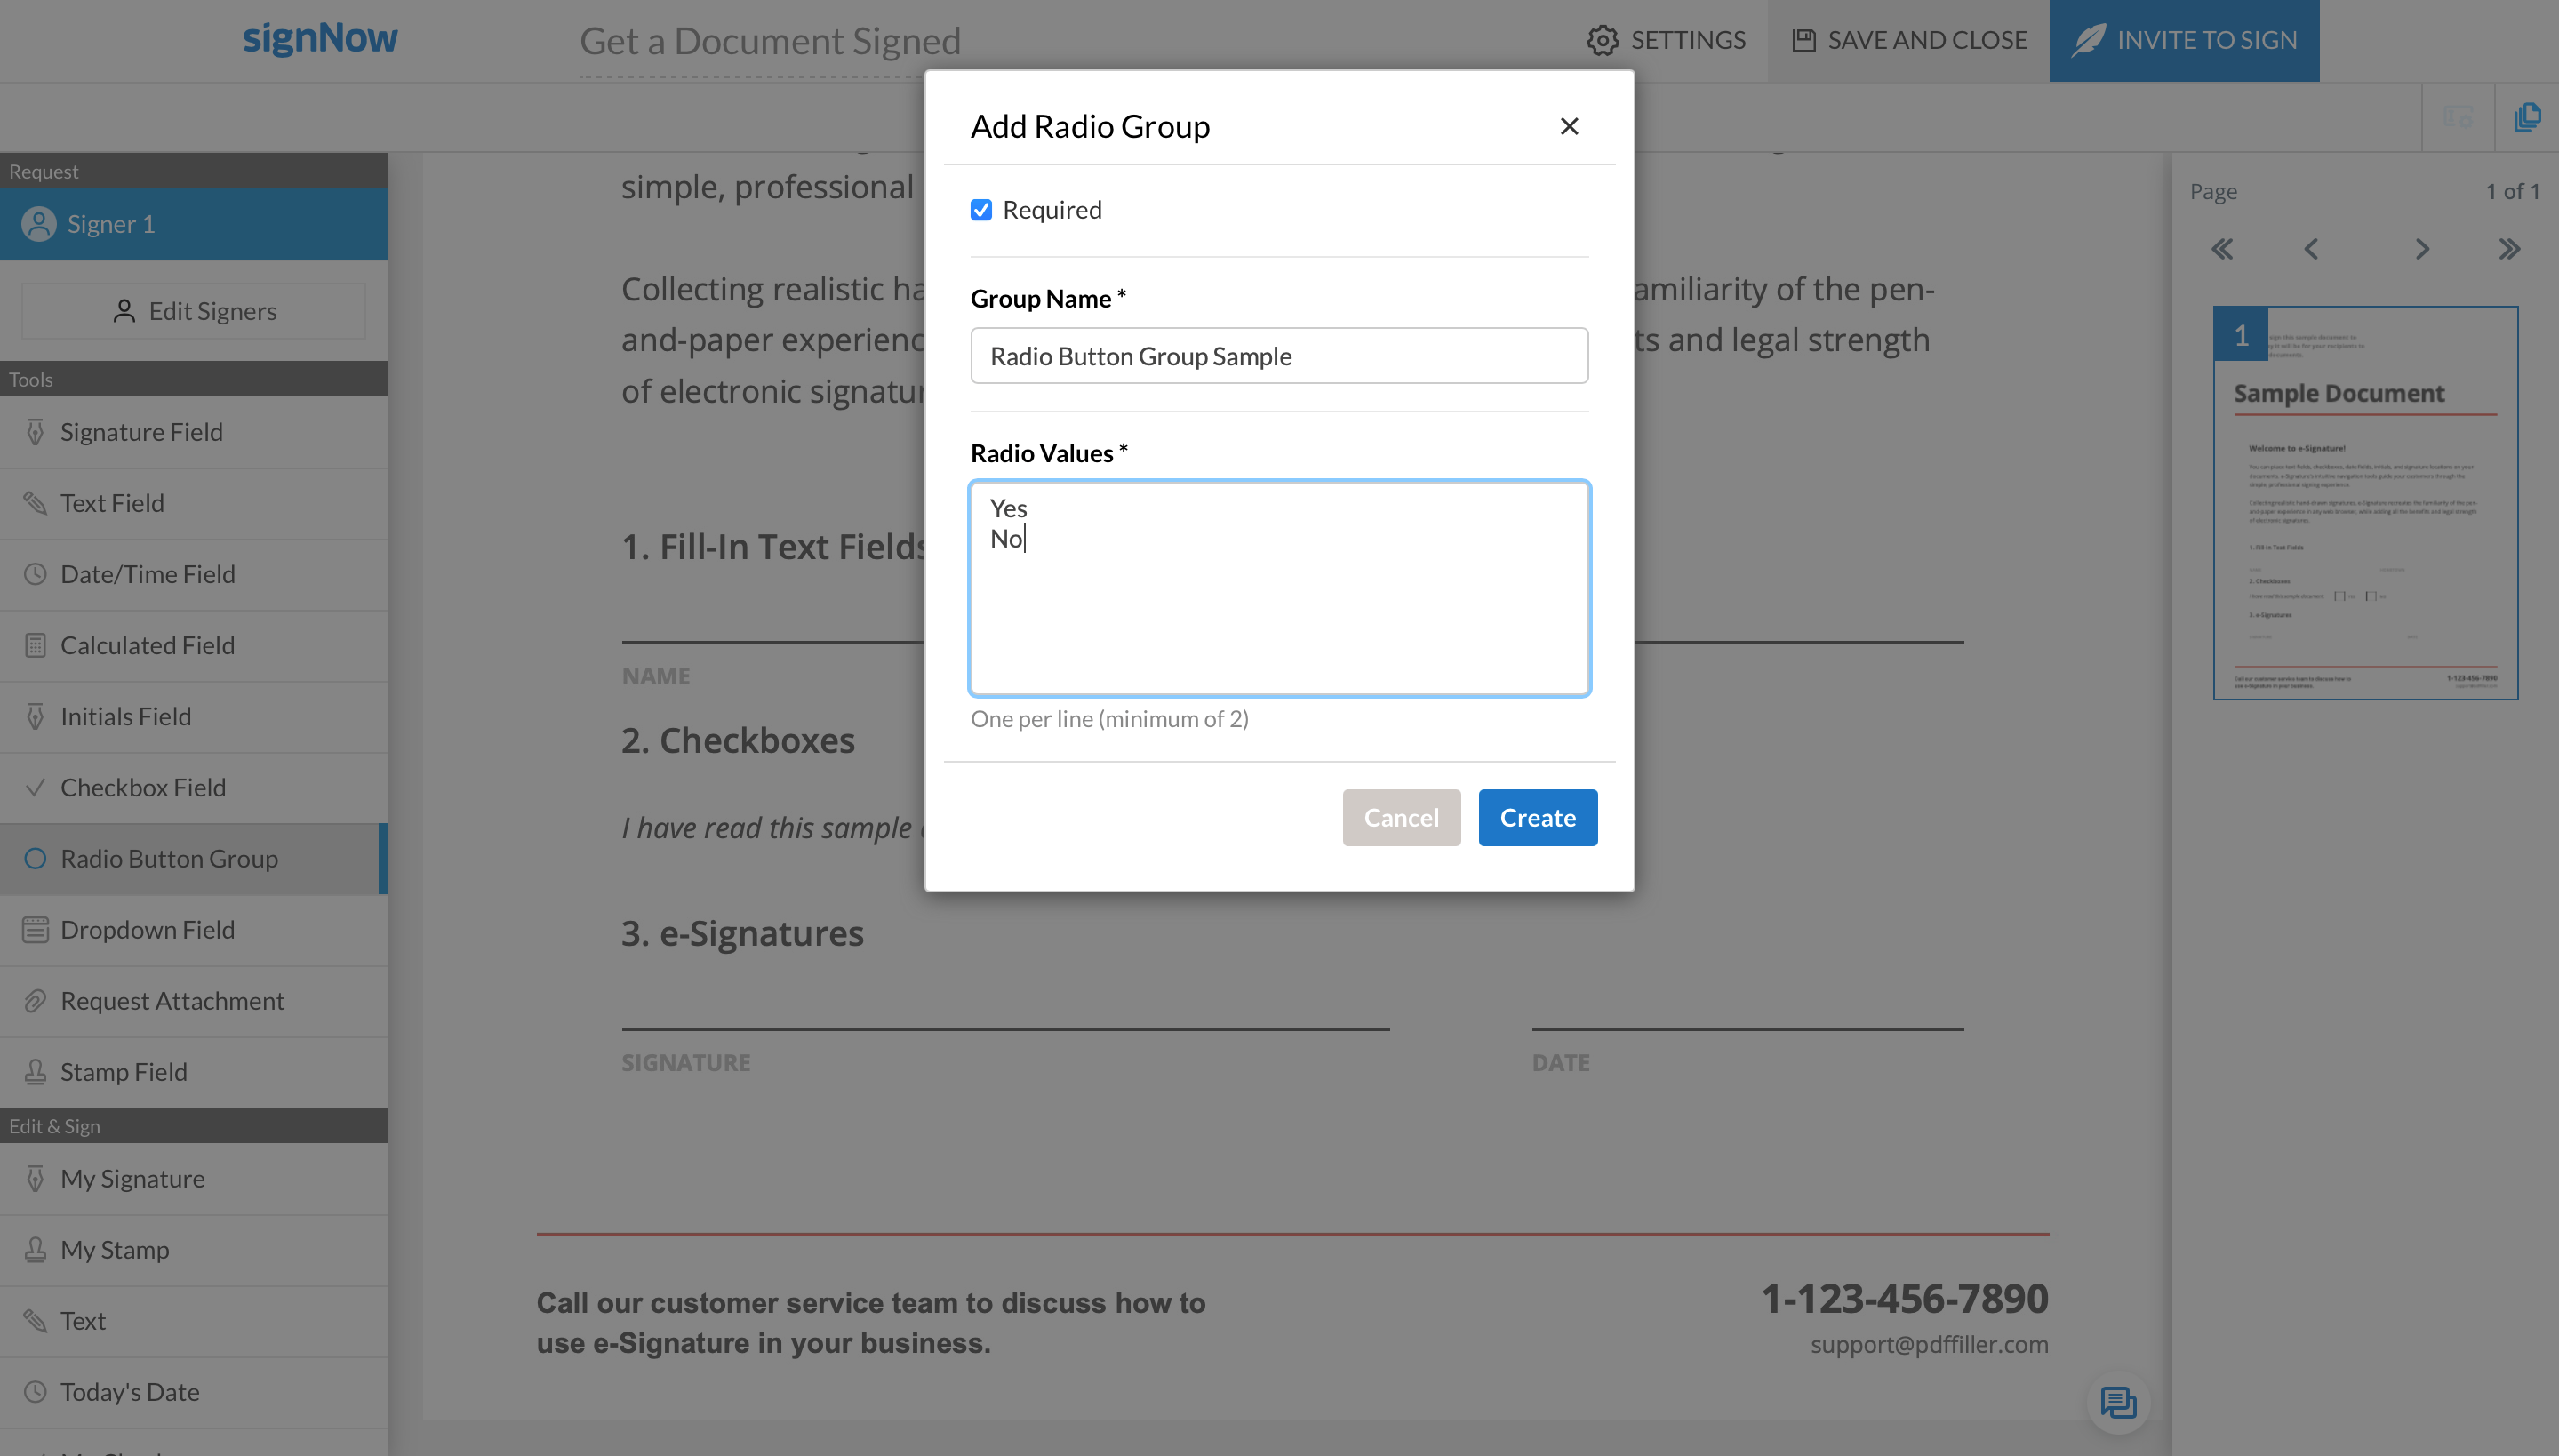
Task: Open the Settings menu
Action: pyautogui.click(x=1666, y=40)
